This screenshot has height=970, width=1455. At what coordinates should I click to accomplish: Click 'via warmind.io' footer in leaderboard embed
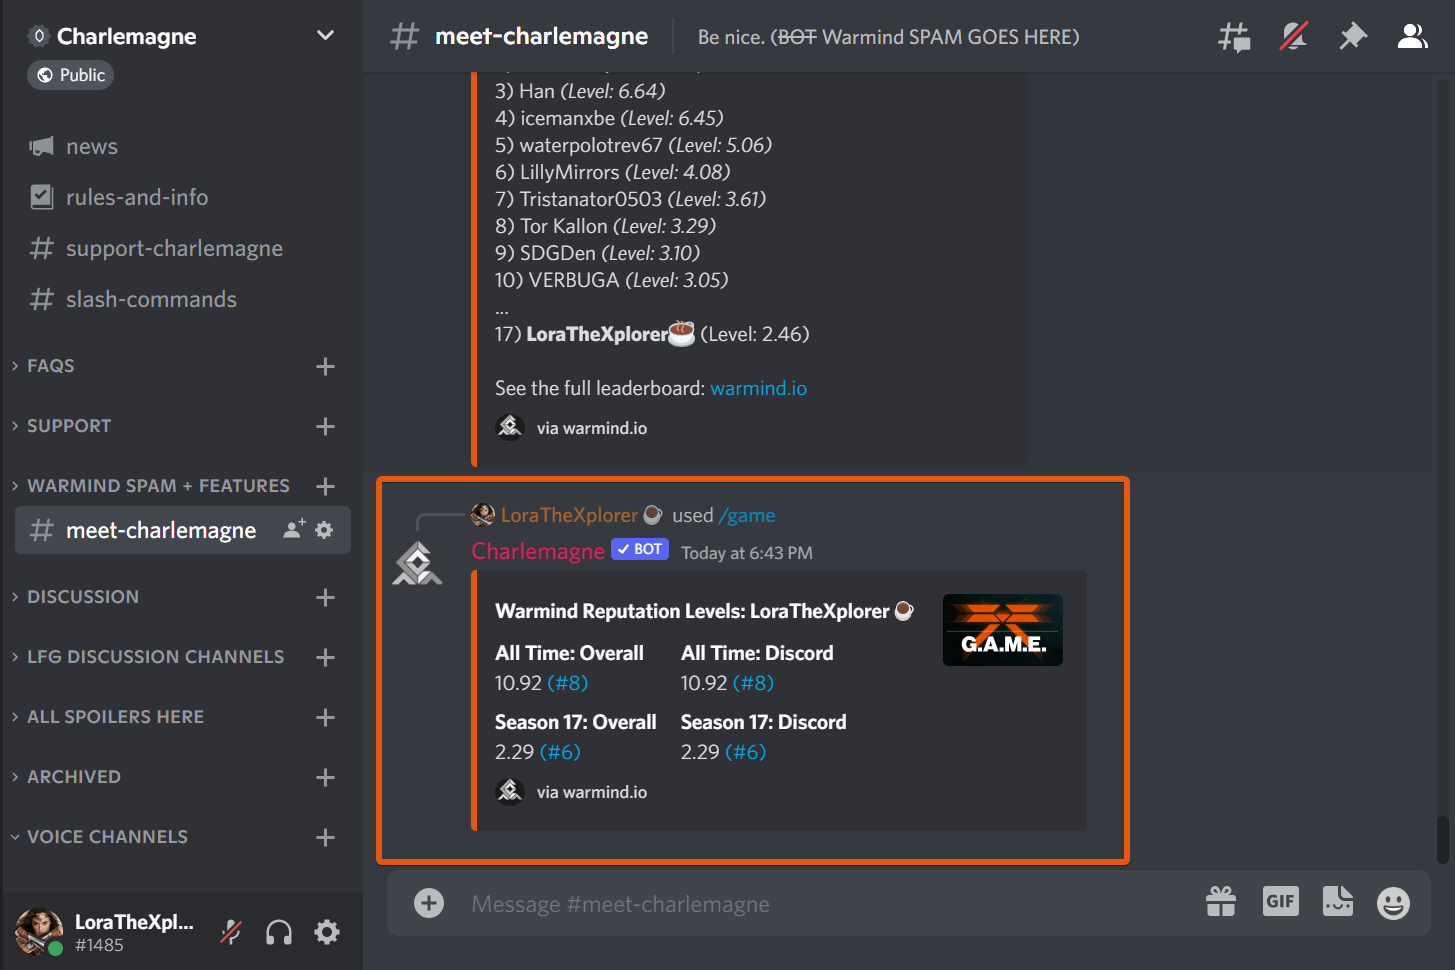point(591,428)
